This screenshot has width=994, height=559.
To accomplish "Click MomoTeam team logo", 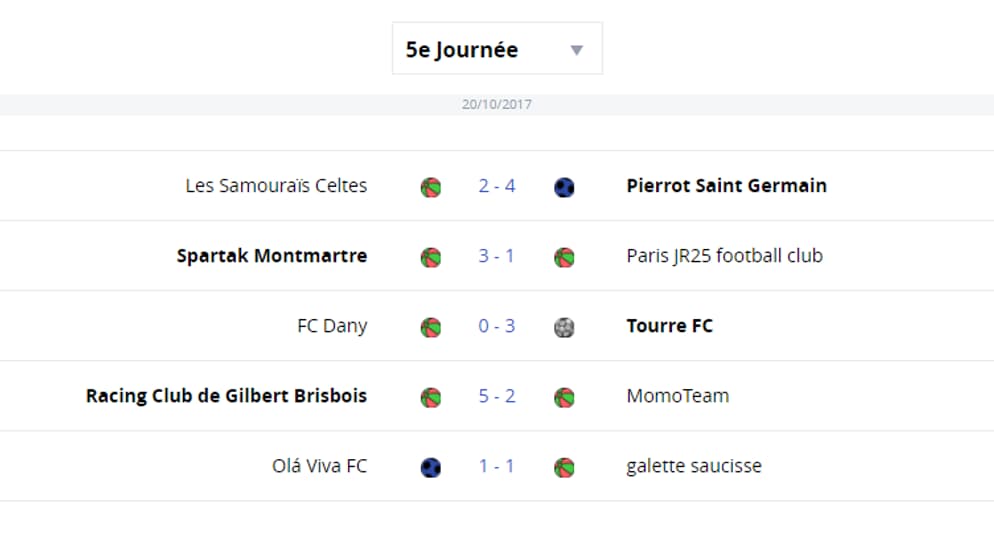I will click(564, 397).
